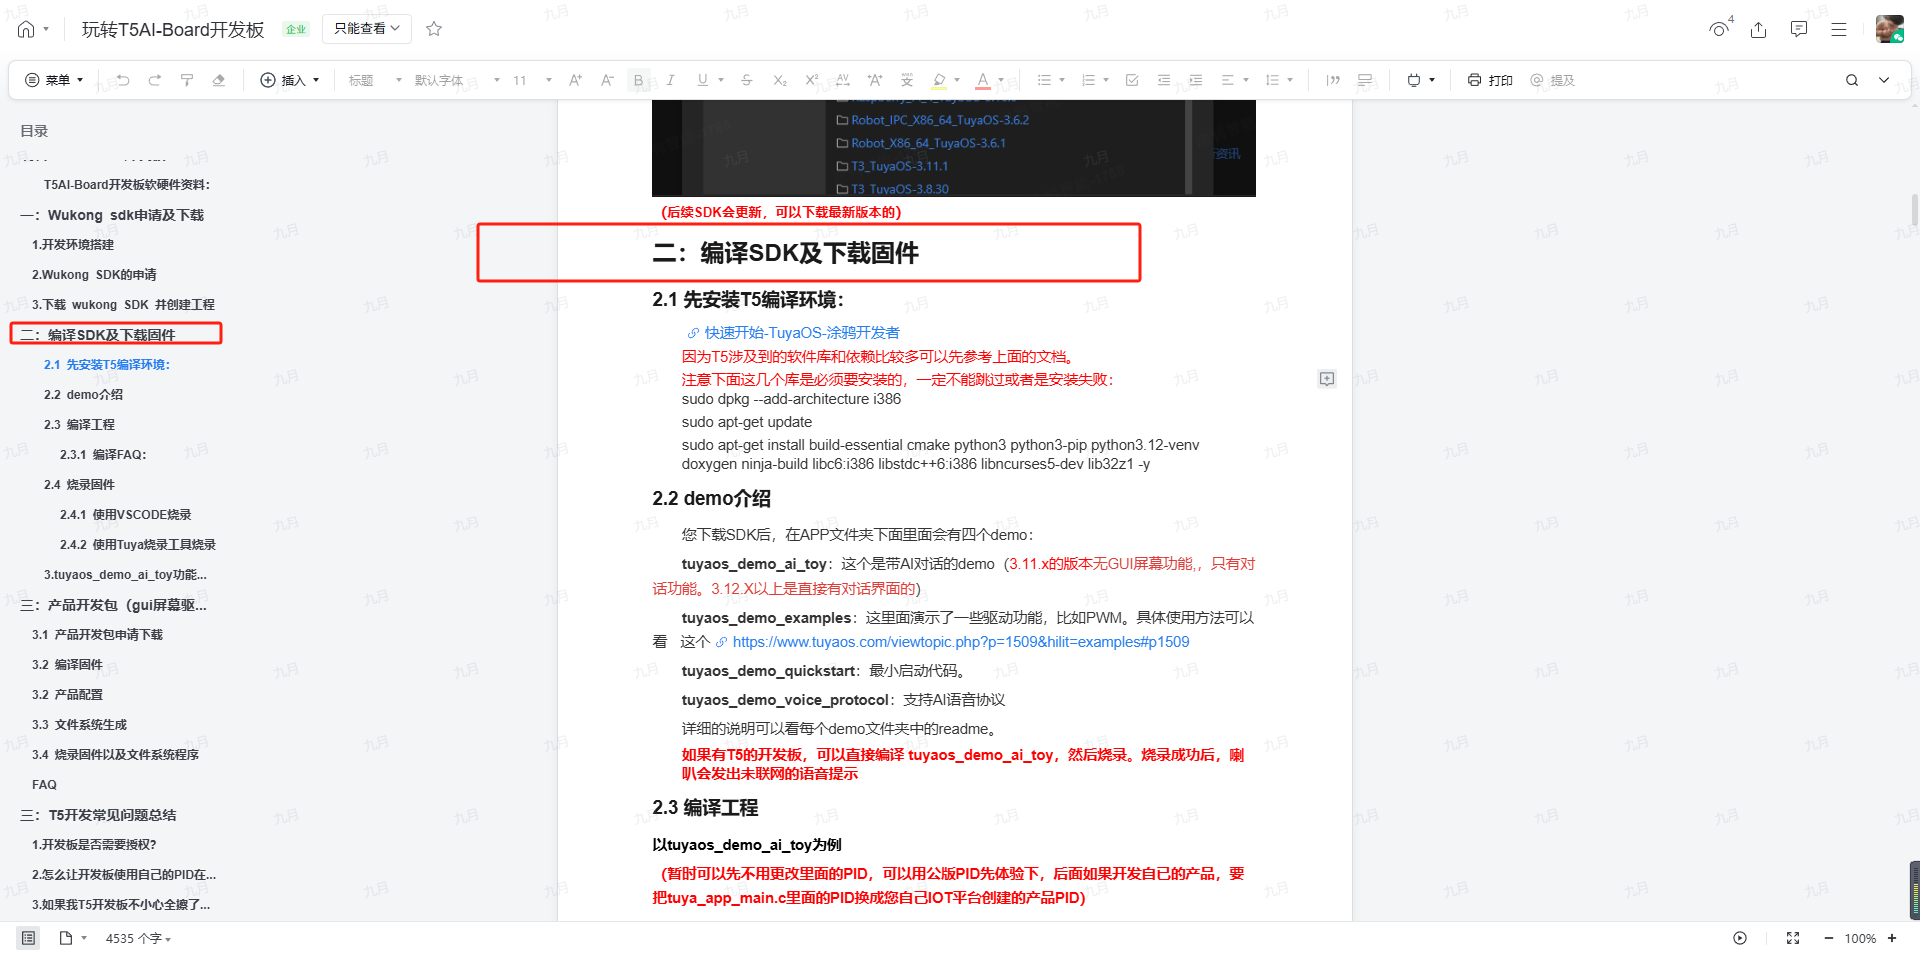This screenshot has width=1920, height=953.
Task: Apply subscript formatting
Action: [x=779, y=80]
